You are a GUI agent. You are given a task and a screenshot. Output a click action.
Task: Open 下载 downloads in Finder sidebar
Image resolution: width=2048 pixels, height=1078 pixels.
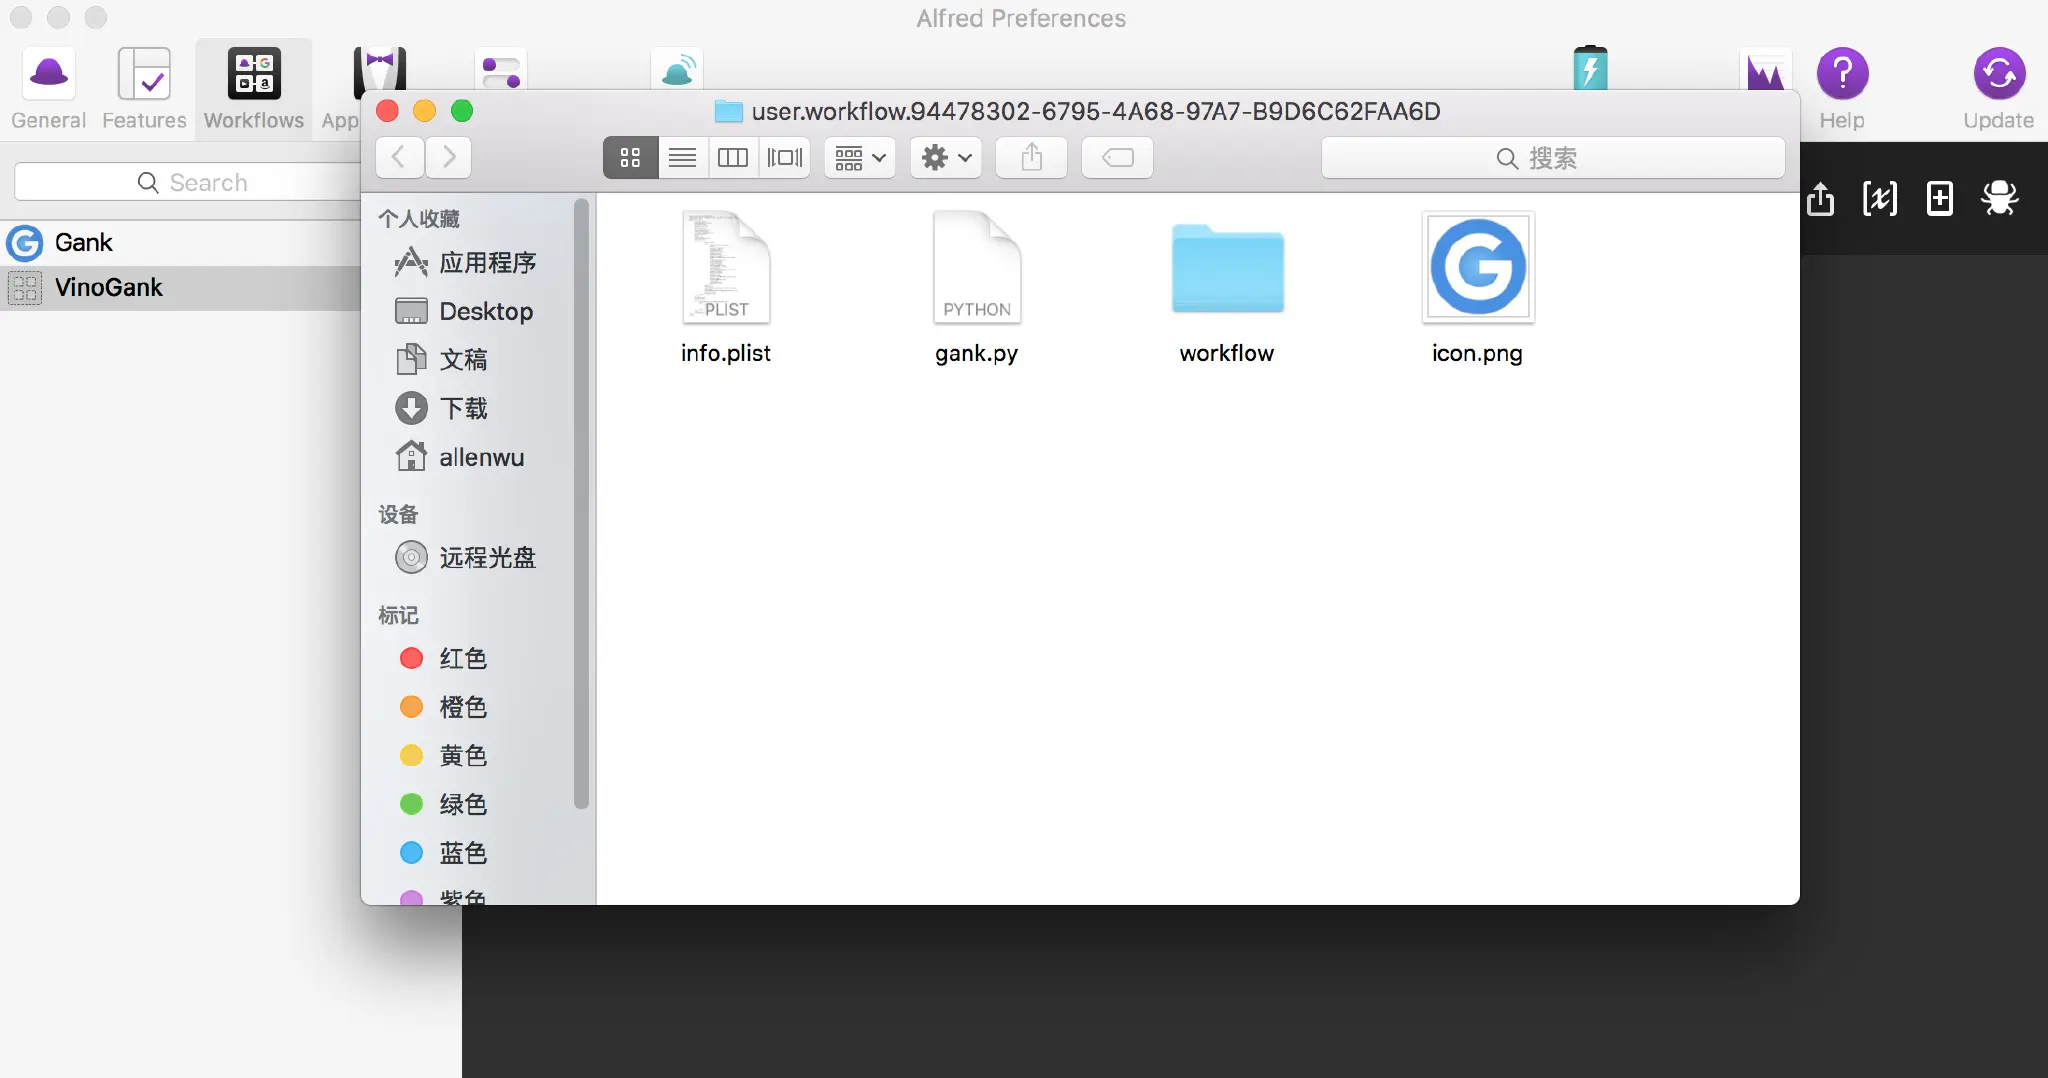[444, 408]
